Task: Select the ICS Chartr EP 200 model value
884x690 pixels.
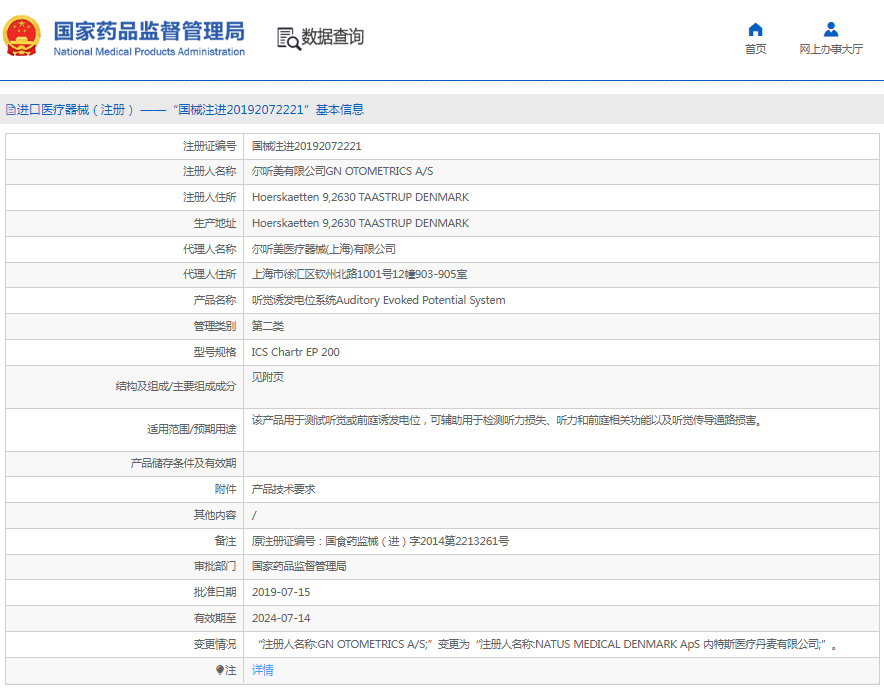Action: point(295,352)
